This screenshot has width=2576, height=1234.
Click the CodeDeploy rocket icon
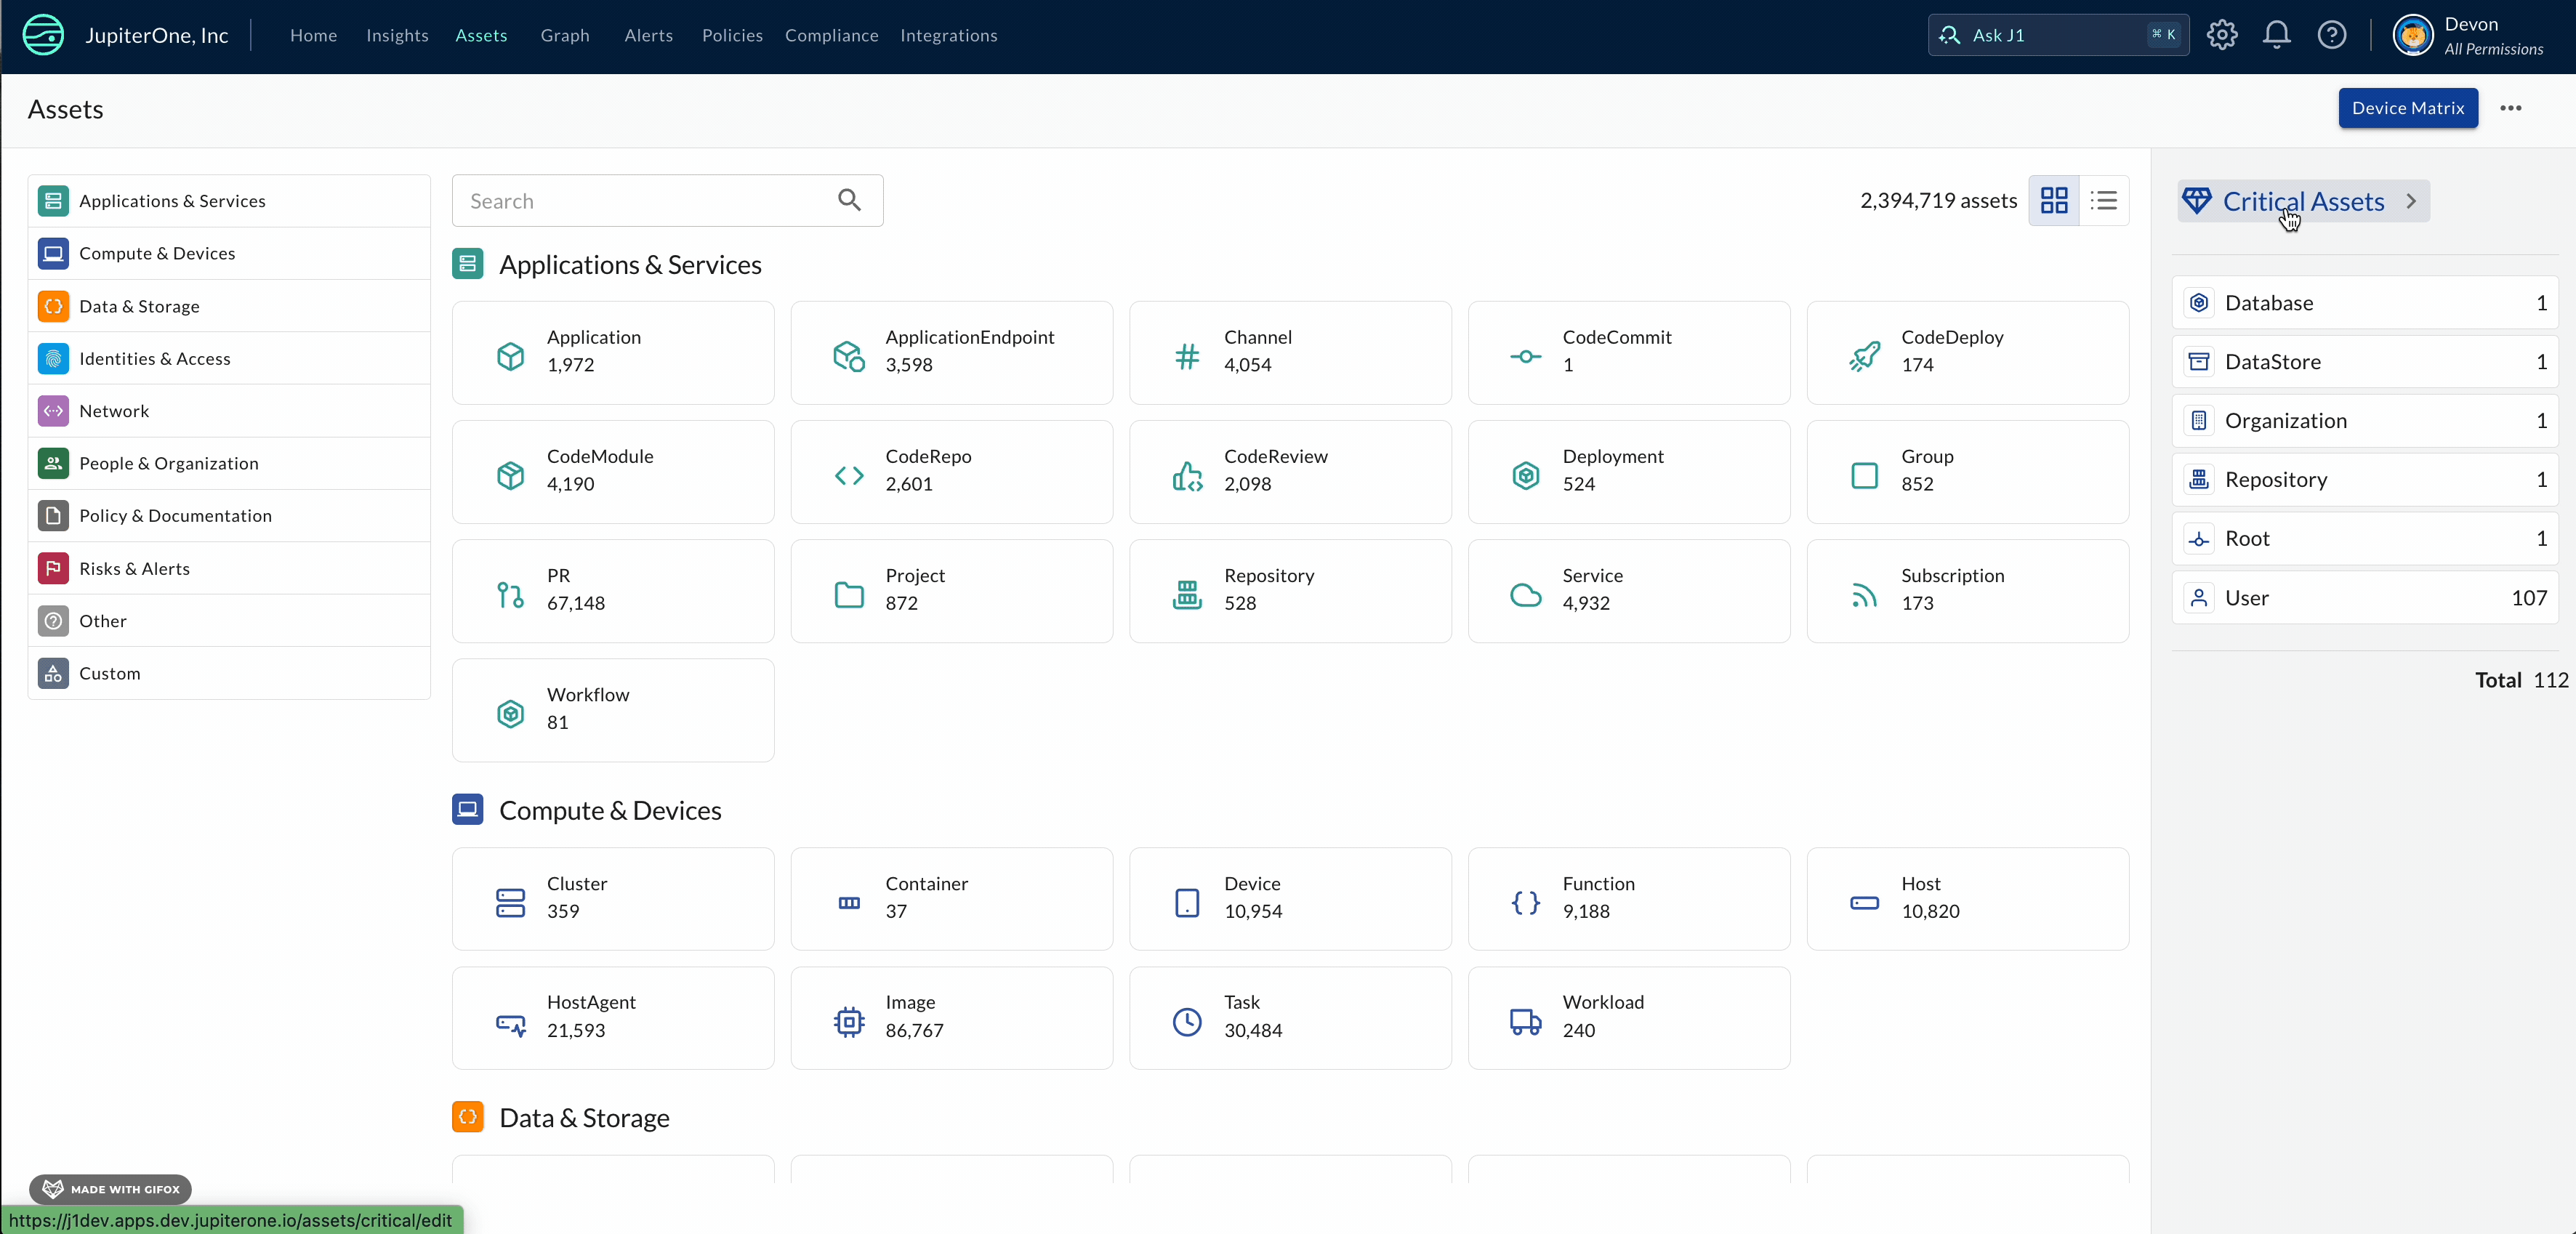click(x=1864, y=355)
